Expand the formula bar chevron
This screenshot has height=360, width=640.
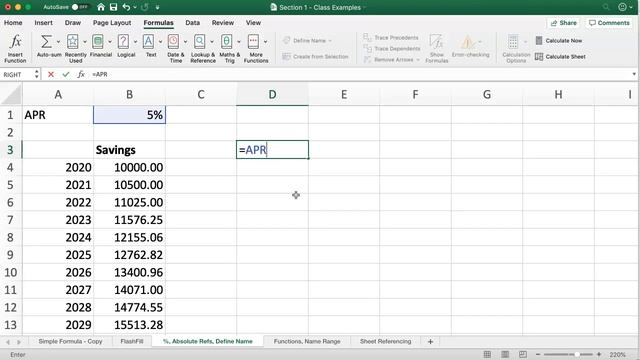click(634, 74)
